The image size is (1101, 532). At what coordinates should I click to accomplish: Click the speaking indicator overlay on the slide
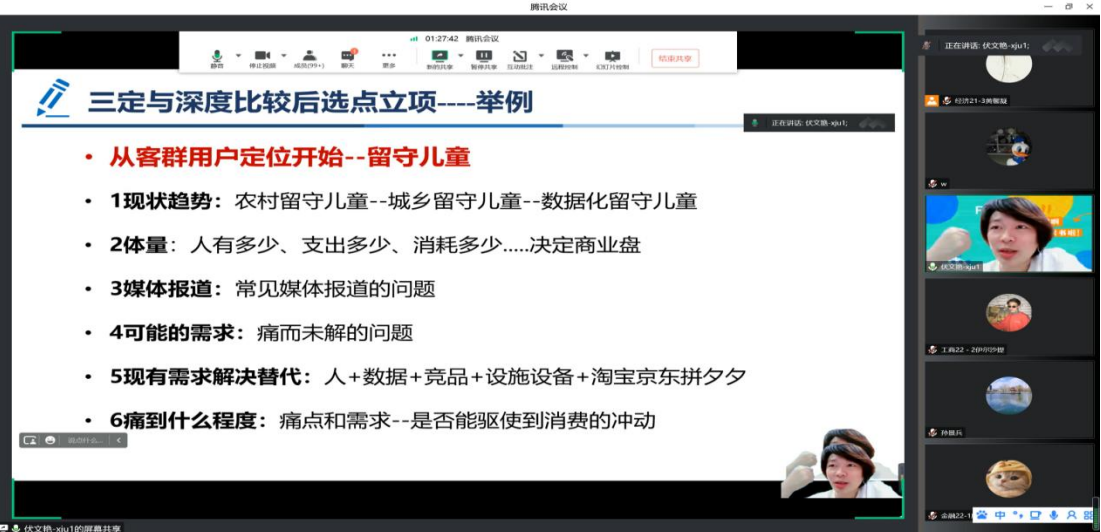tap(819, 122)
